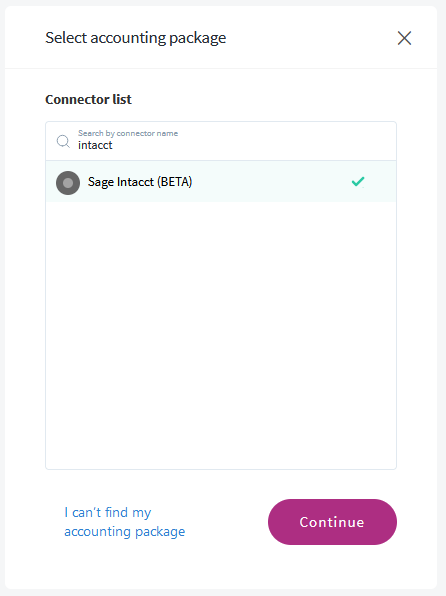The width and height of the screenshot is (446, 596).
Task: Click the Sage Intacct round logo icon
Action: tap(68, 183)
